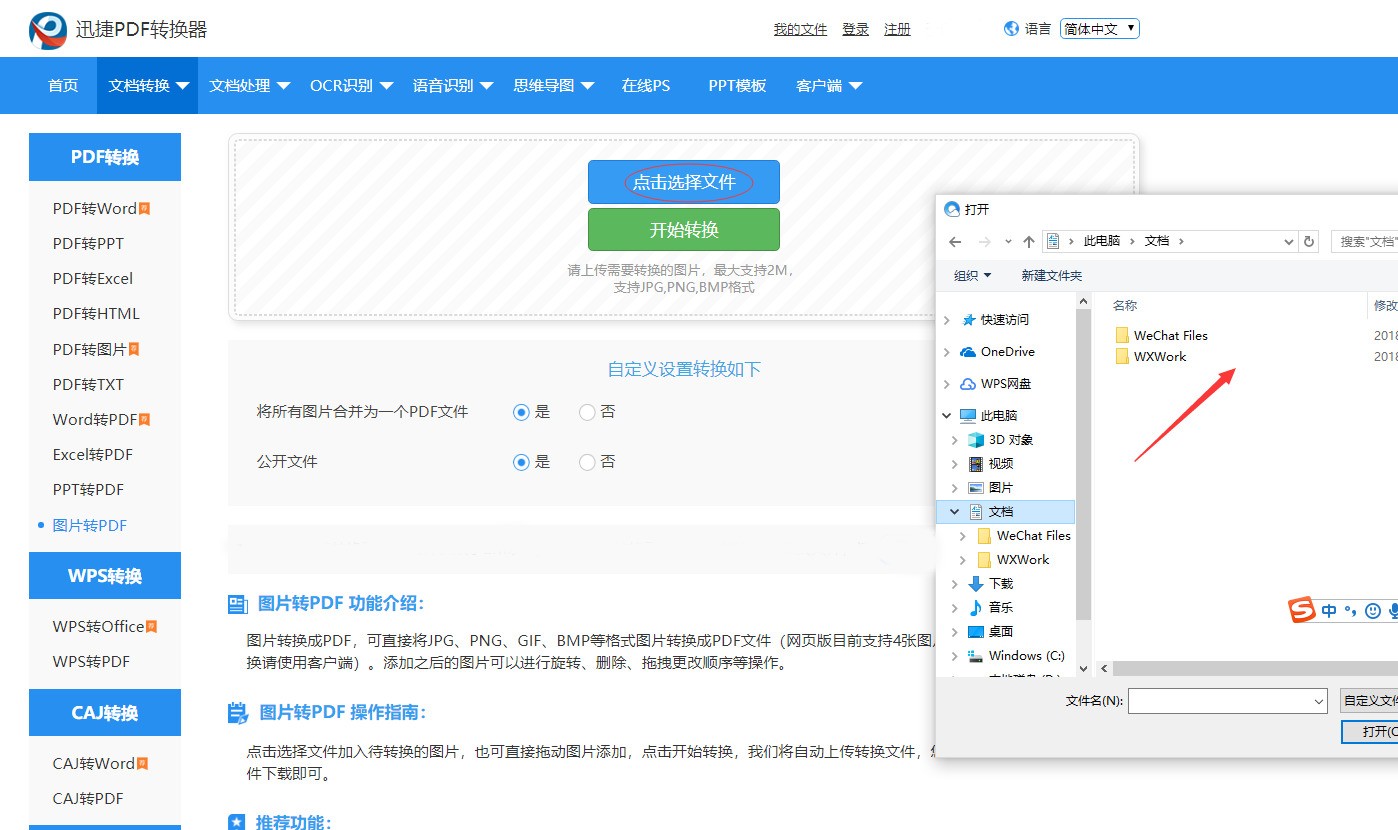This screenshot has height=830, width=1398.
Task: Click the Sogou input method logo icon
Action: [1301, 609]
